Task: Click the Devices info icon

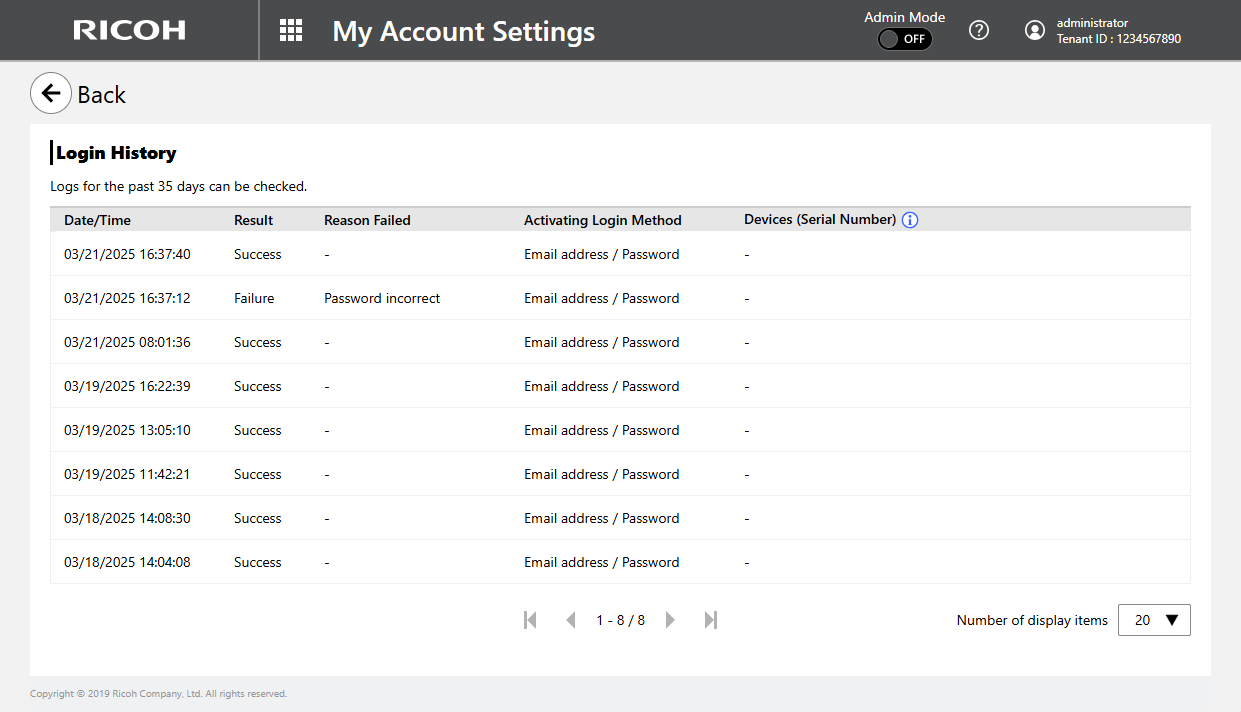Action: click(x=909, y=220)
